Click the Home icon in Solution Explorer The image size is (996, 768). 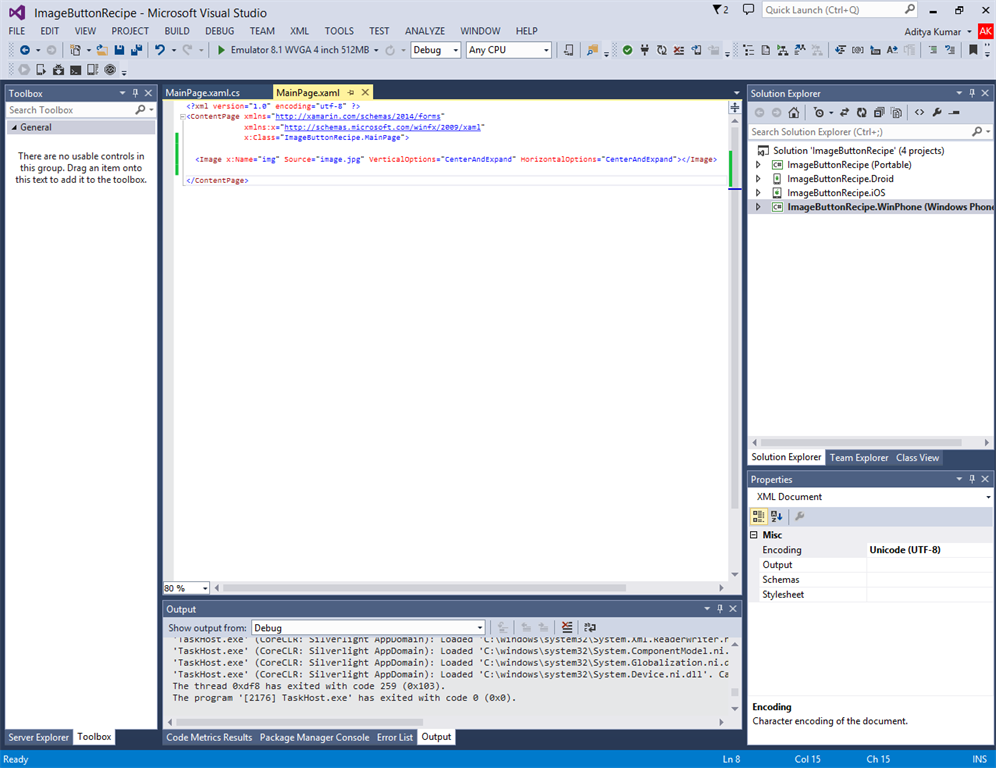pos(793,113)
